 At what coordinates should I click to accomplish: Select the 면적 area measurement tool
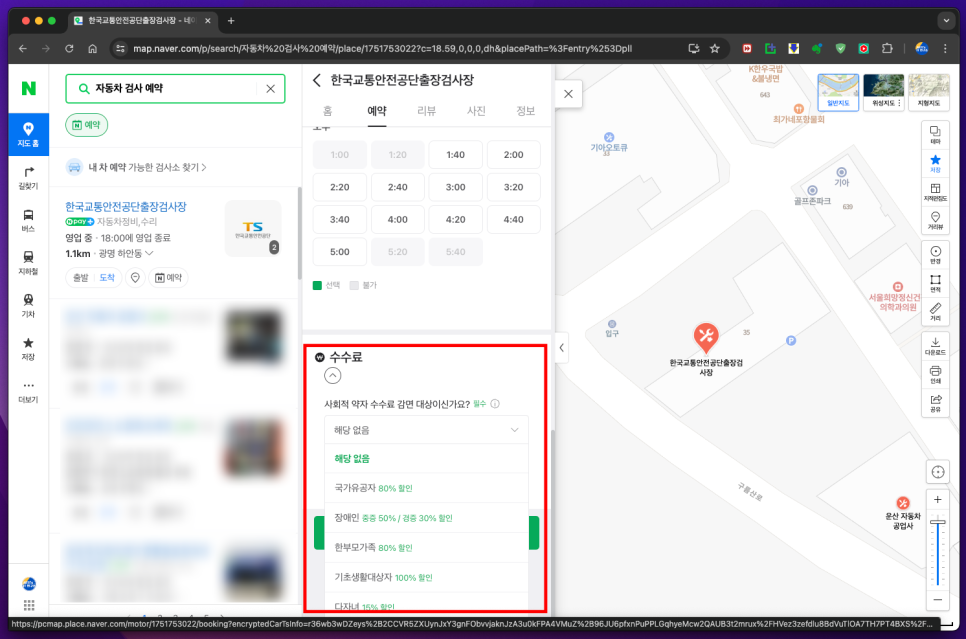tap(935, 283)
